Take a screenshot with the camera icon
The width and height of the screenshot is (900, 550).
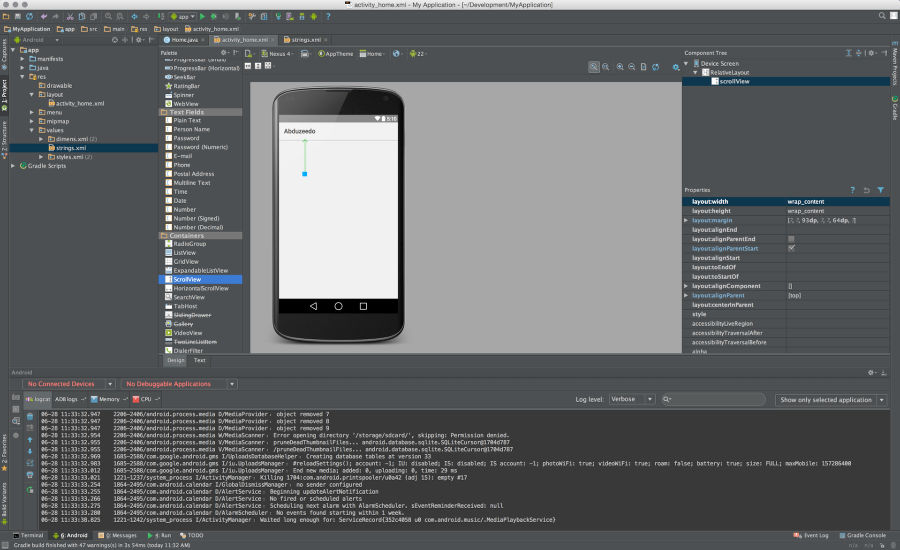pos(15,397)
